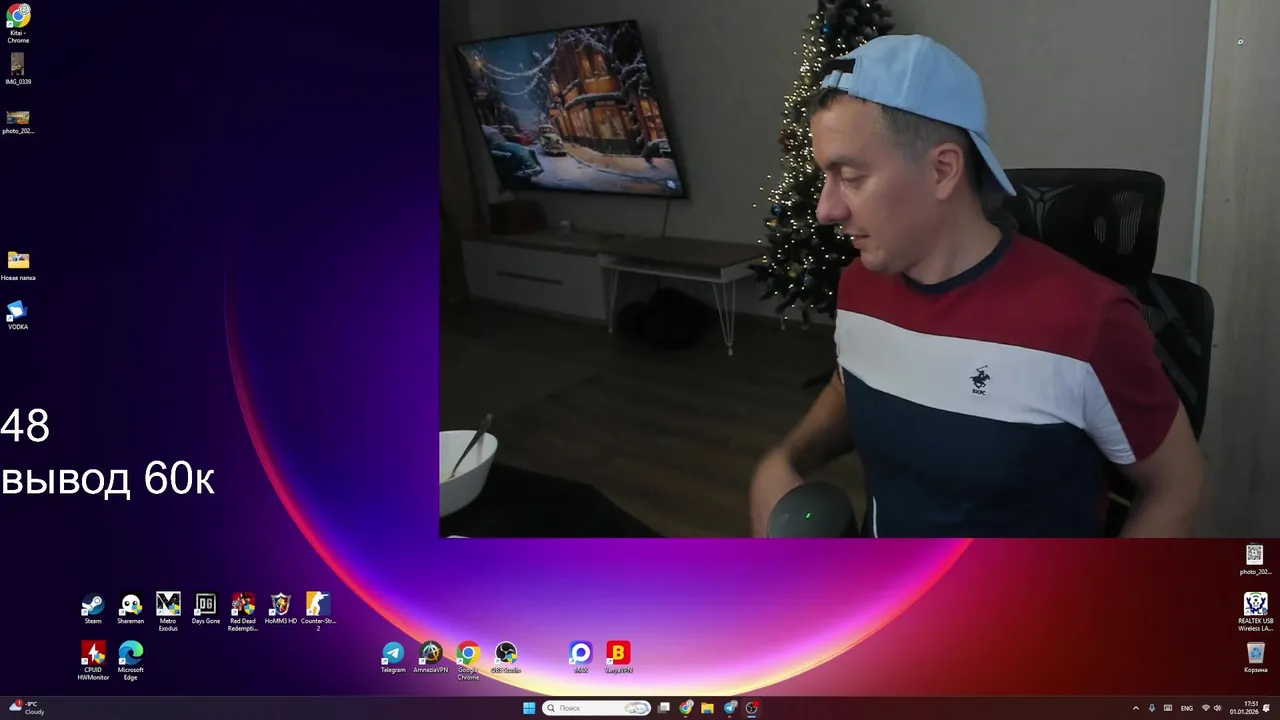Click the microphone icon in system tray
1280x720 pixels.
tap(1152, 708)
